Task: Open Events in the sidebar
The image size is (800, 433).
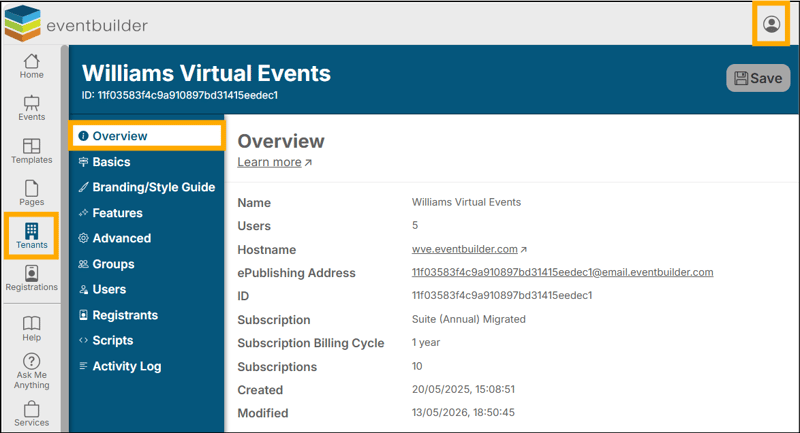Action: click(32, 108)
